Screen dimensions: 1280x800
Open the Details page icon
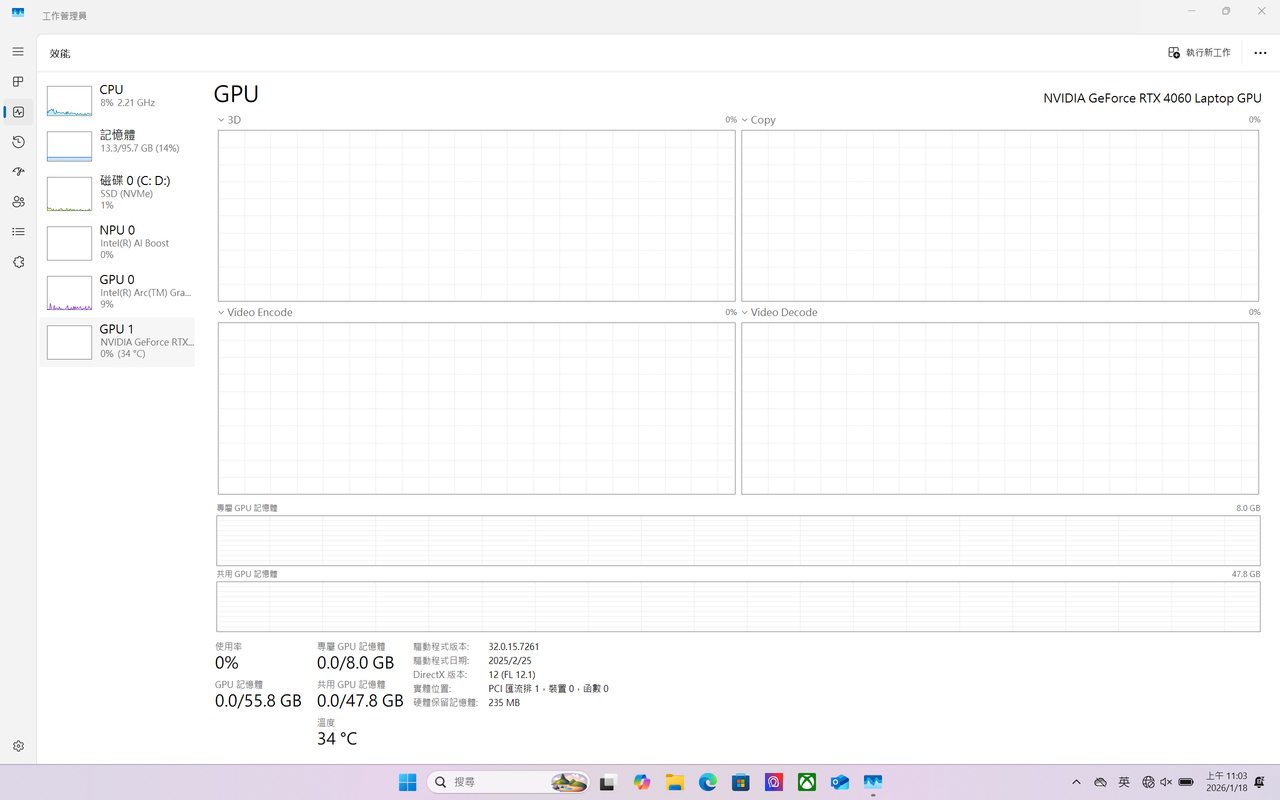(18, 232)
